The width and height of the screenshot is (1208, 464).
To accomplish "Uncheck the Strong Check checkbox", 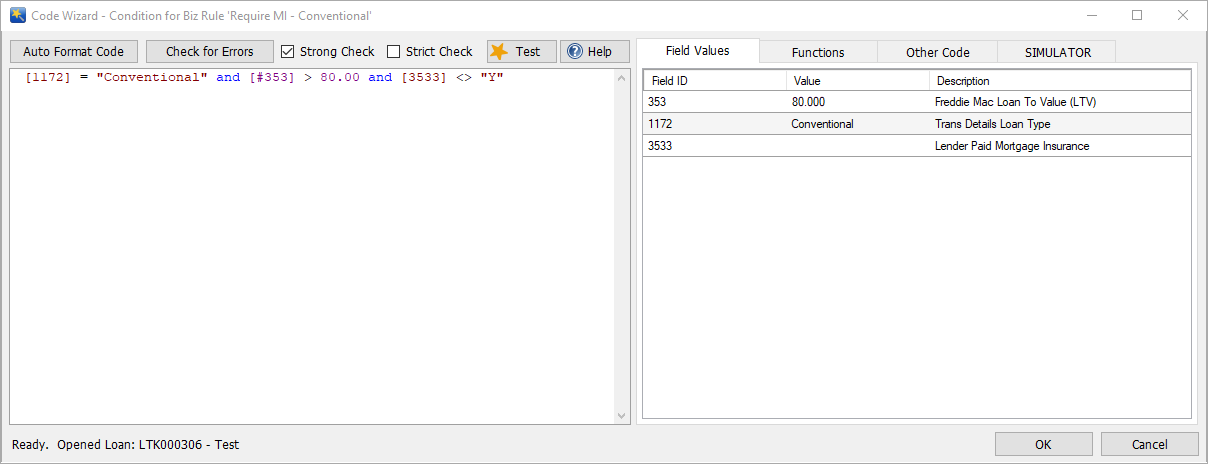I will (288, 52).
